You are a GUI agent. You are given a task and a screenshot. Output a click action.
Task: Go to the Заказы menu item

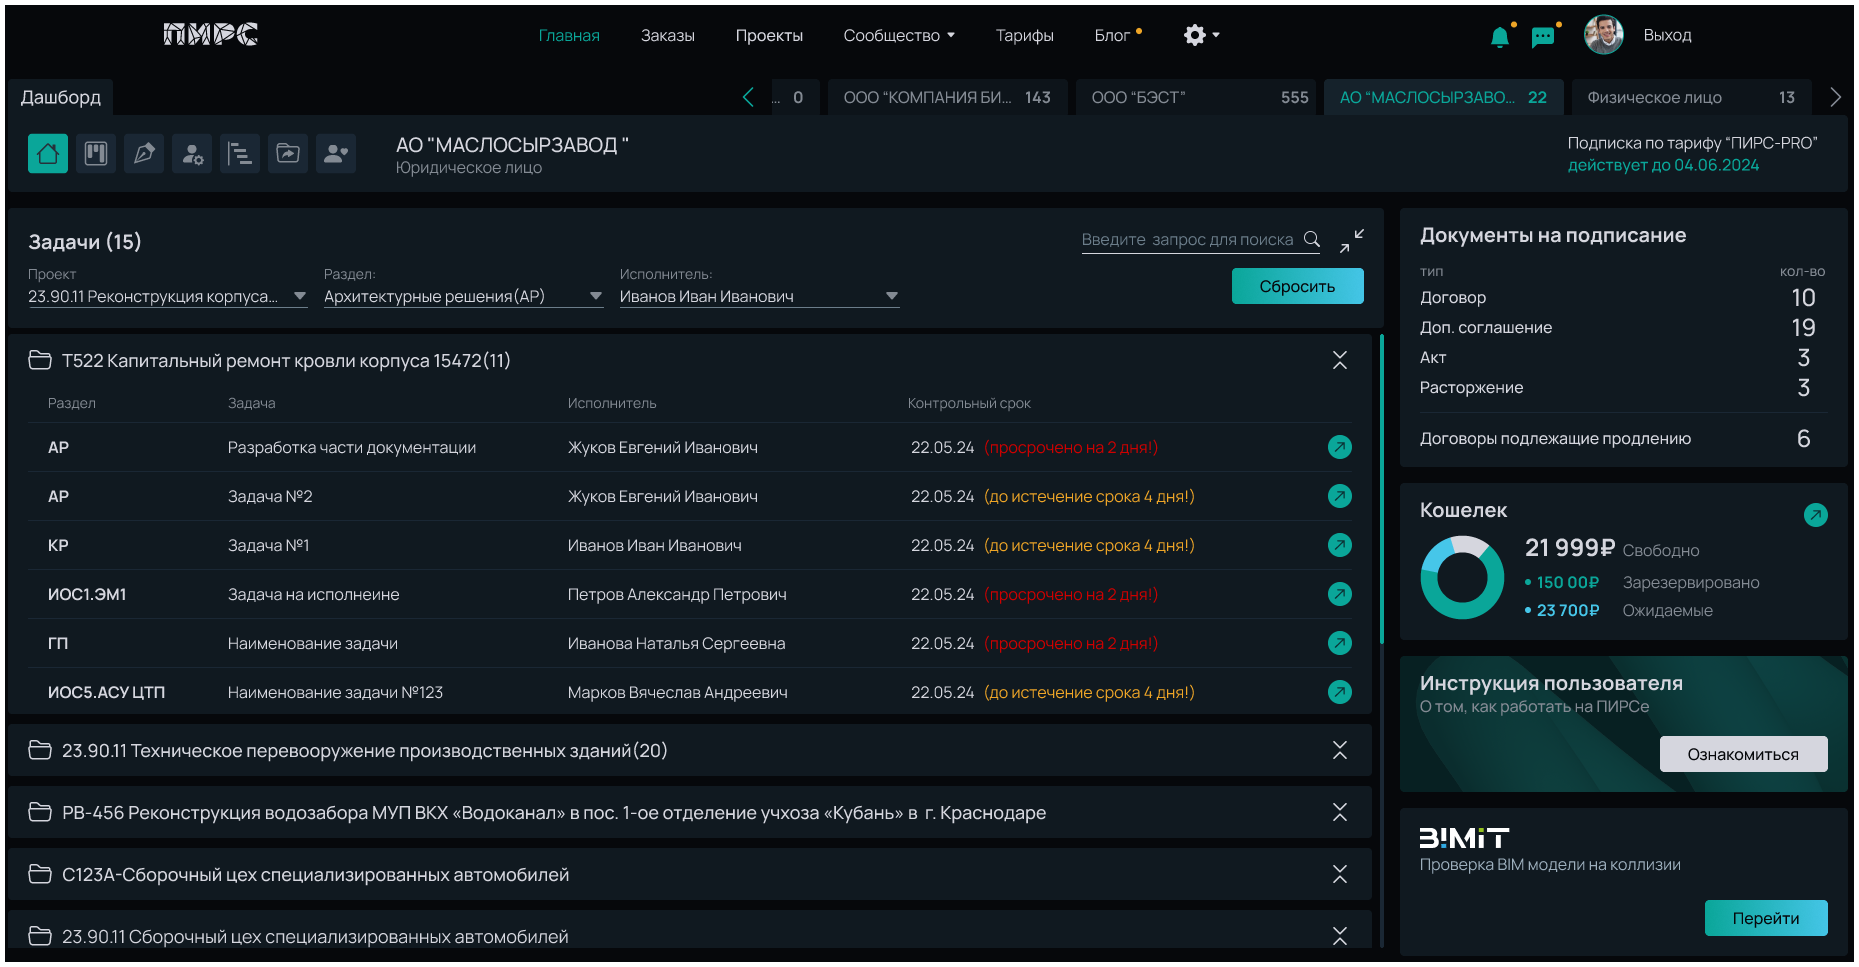click(667, 36)
